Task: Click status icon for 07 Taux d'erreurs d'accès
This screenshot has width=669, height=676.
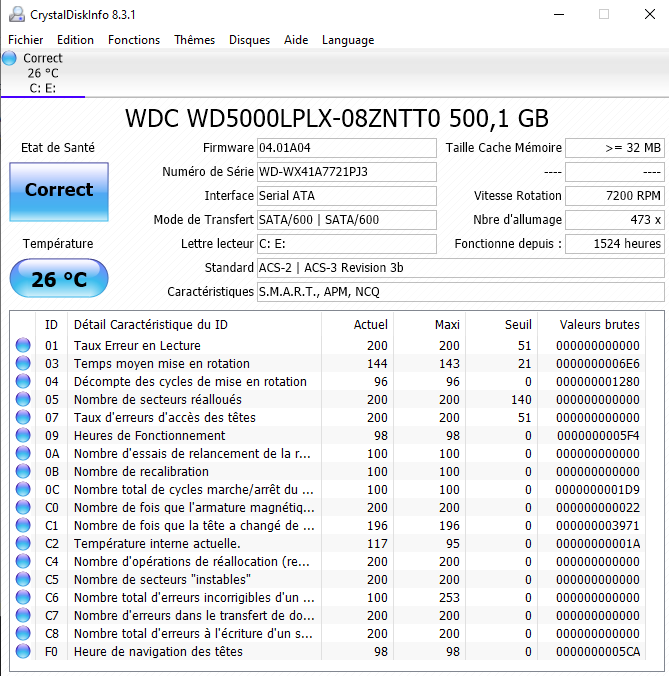Action: coord(23,417)
